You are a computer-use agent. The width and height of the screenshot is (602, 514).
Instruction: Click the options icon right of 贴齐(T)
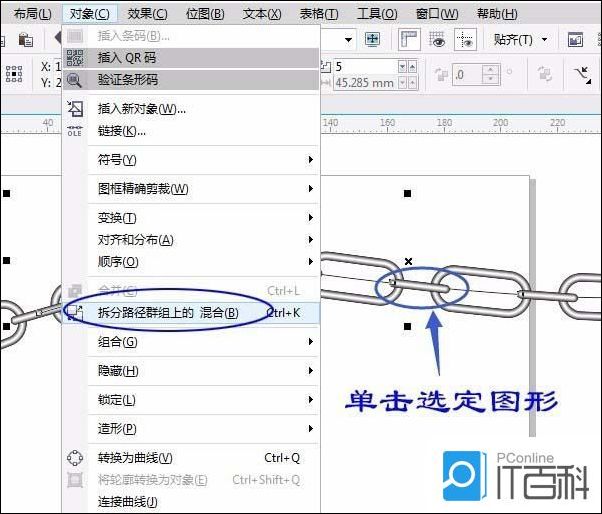(575, 40)
